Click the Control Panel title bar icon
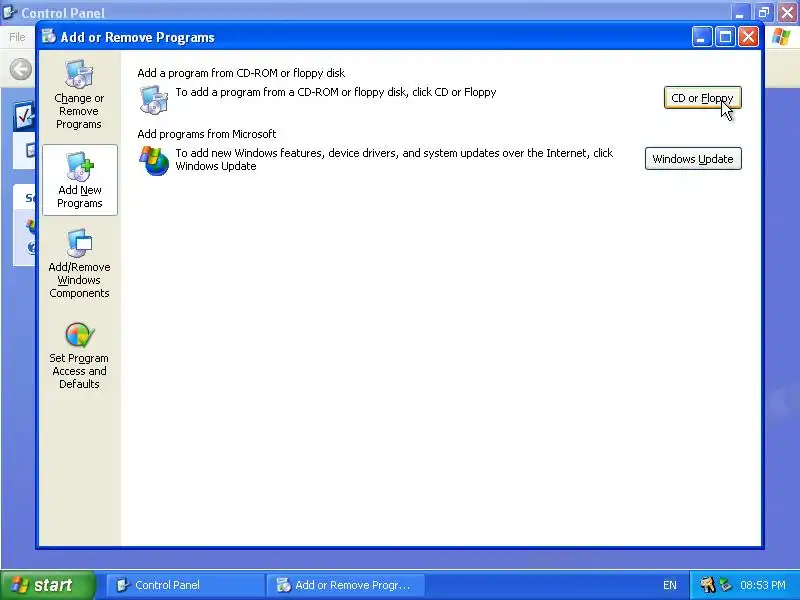This screenshot has width=800, height=600. 9,12
